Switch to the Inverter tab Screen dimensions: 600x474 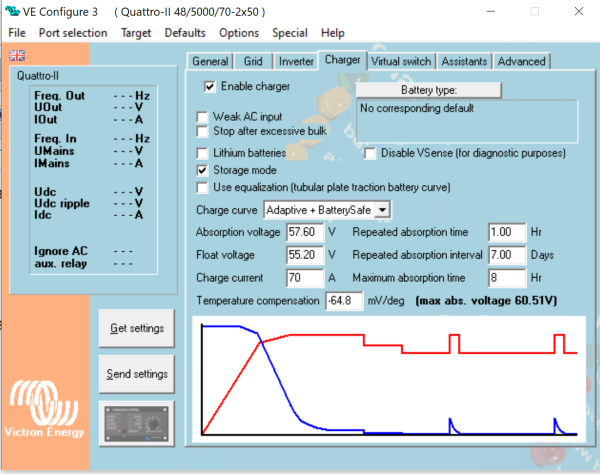296,61
